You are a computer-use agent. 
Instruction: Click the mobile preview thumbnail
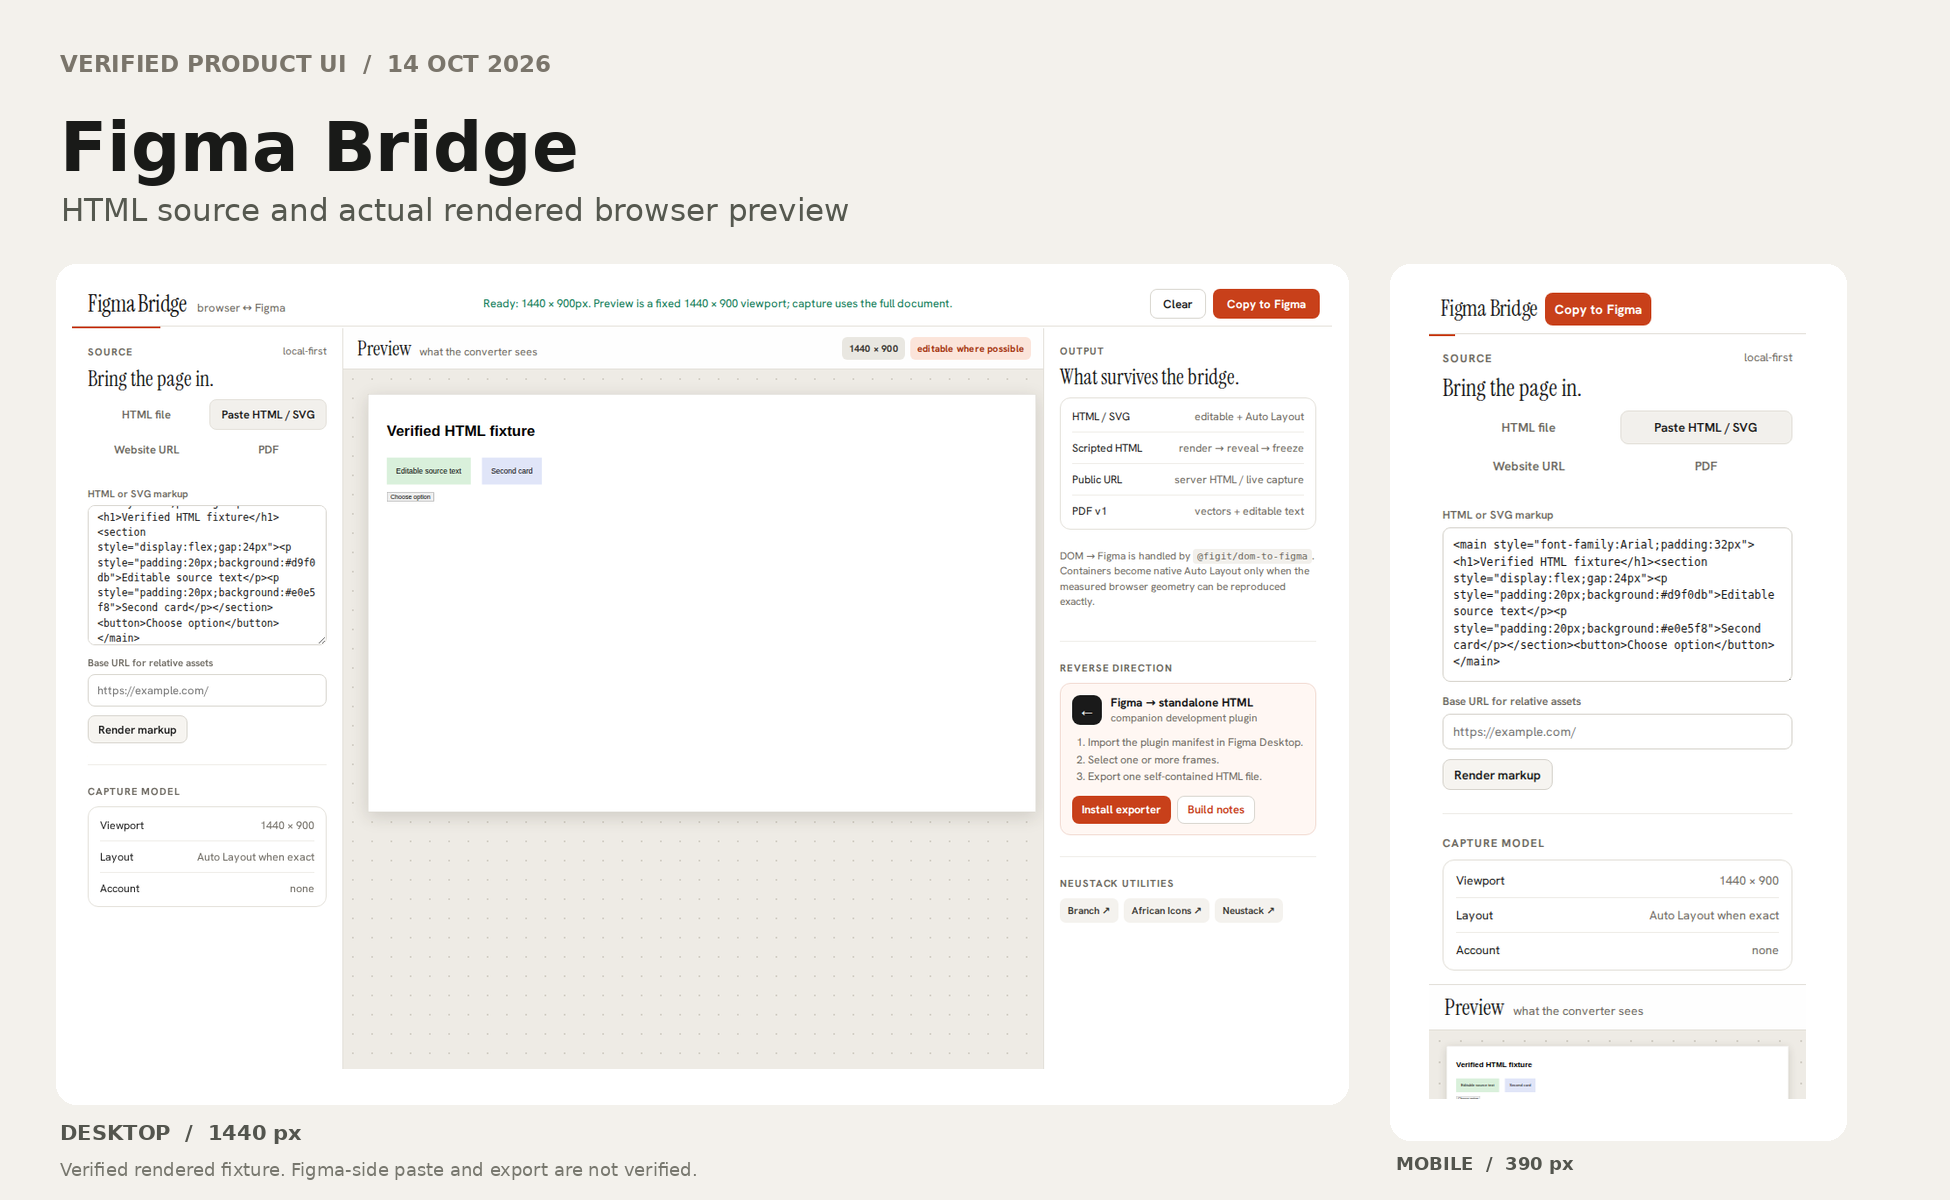pyautogui.click(x=1616, y=1072)
